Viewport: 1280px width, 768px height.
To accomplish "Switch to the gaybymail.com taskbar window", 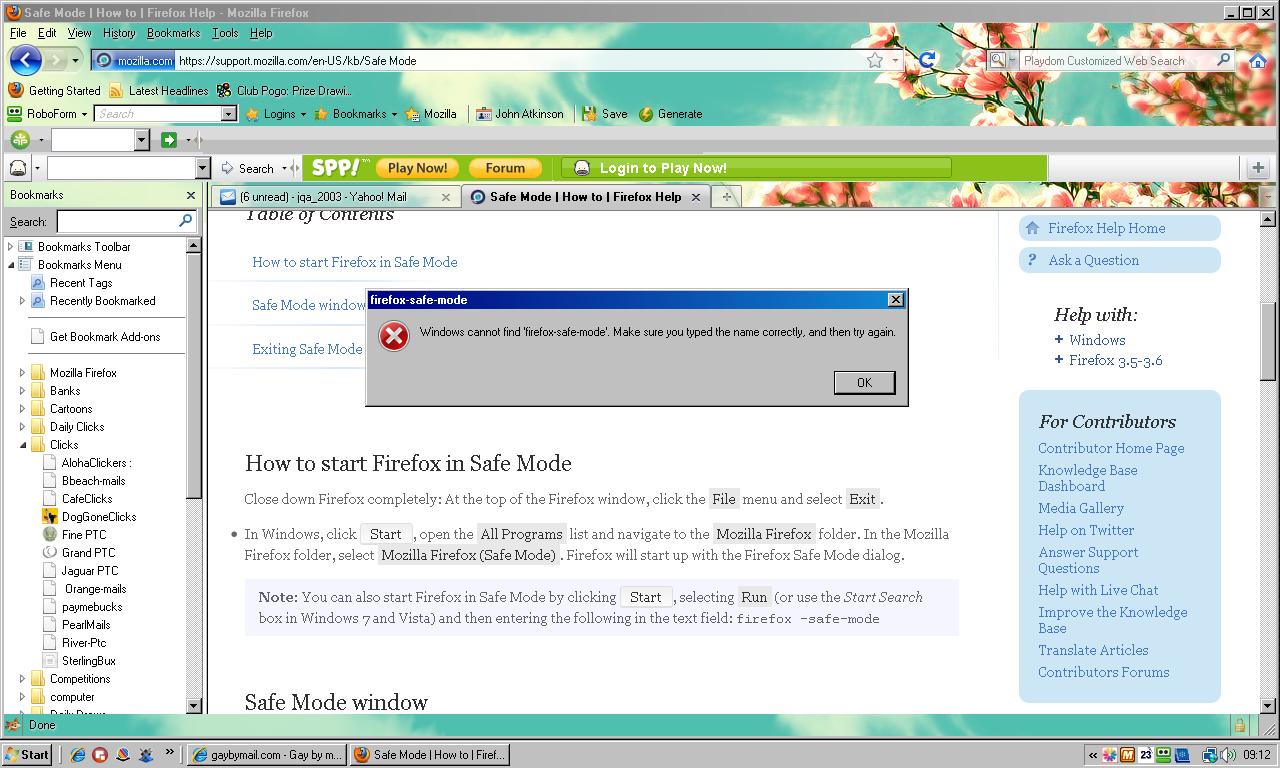I will pos(267,755).
